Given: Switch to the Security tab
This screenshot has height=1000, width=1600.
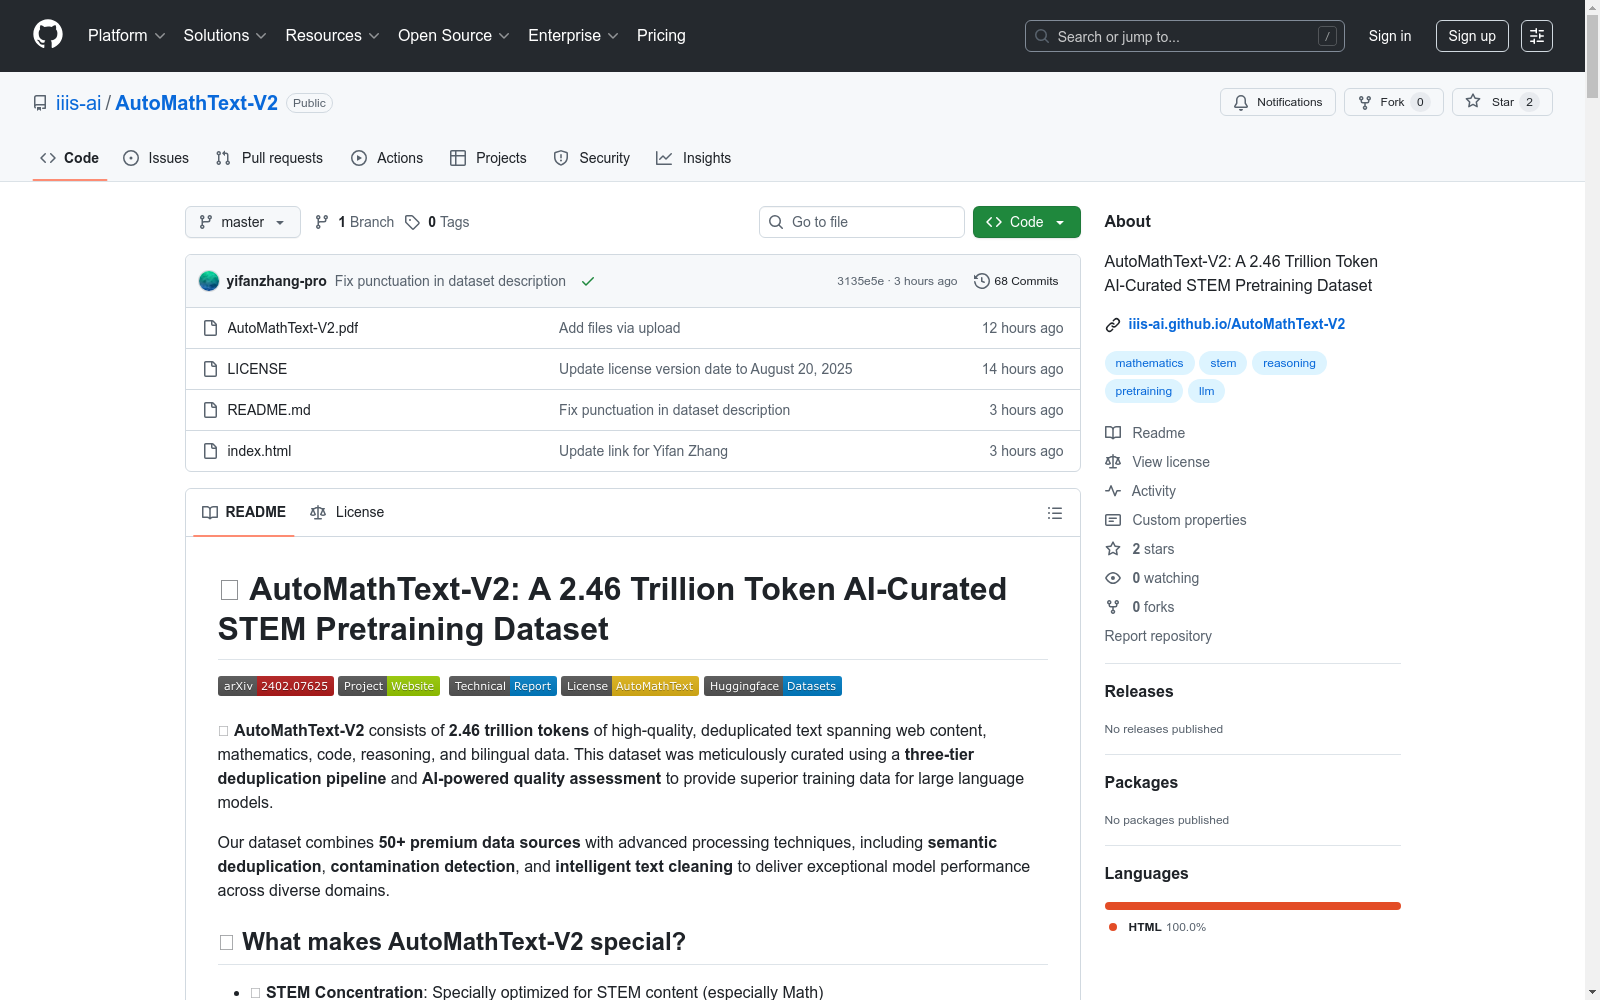Looking at the screenshot, I should tap(592, 158).
